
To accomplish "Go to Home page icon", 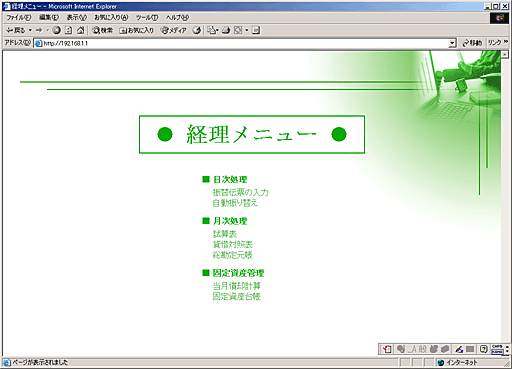I will coord(80,30).
